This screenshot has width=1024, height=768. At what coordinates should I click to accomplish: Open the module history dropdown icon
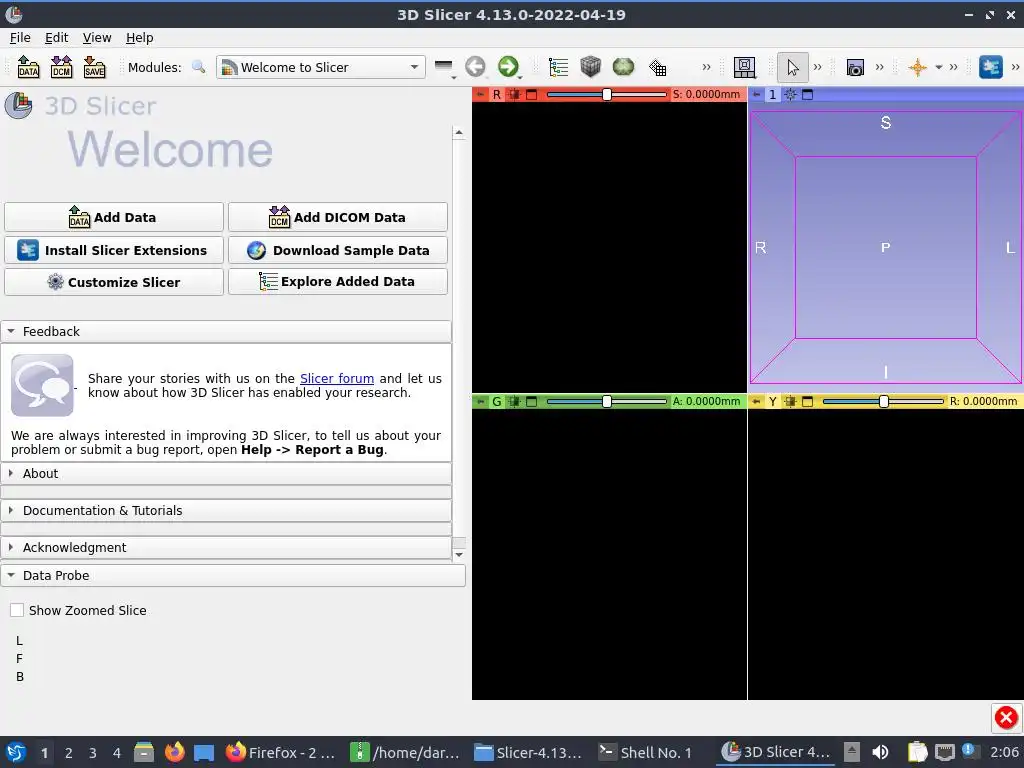444,67
